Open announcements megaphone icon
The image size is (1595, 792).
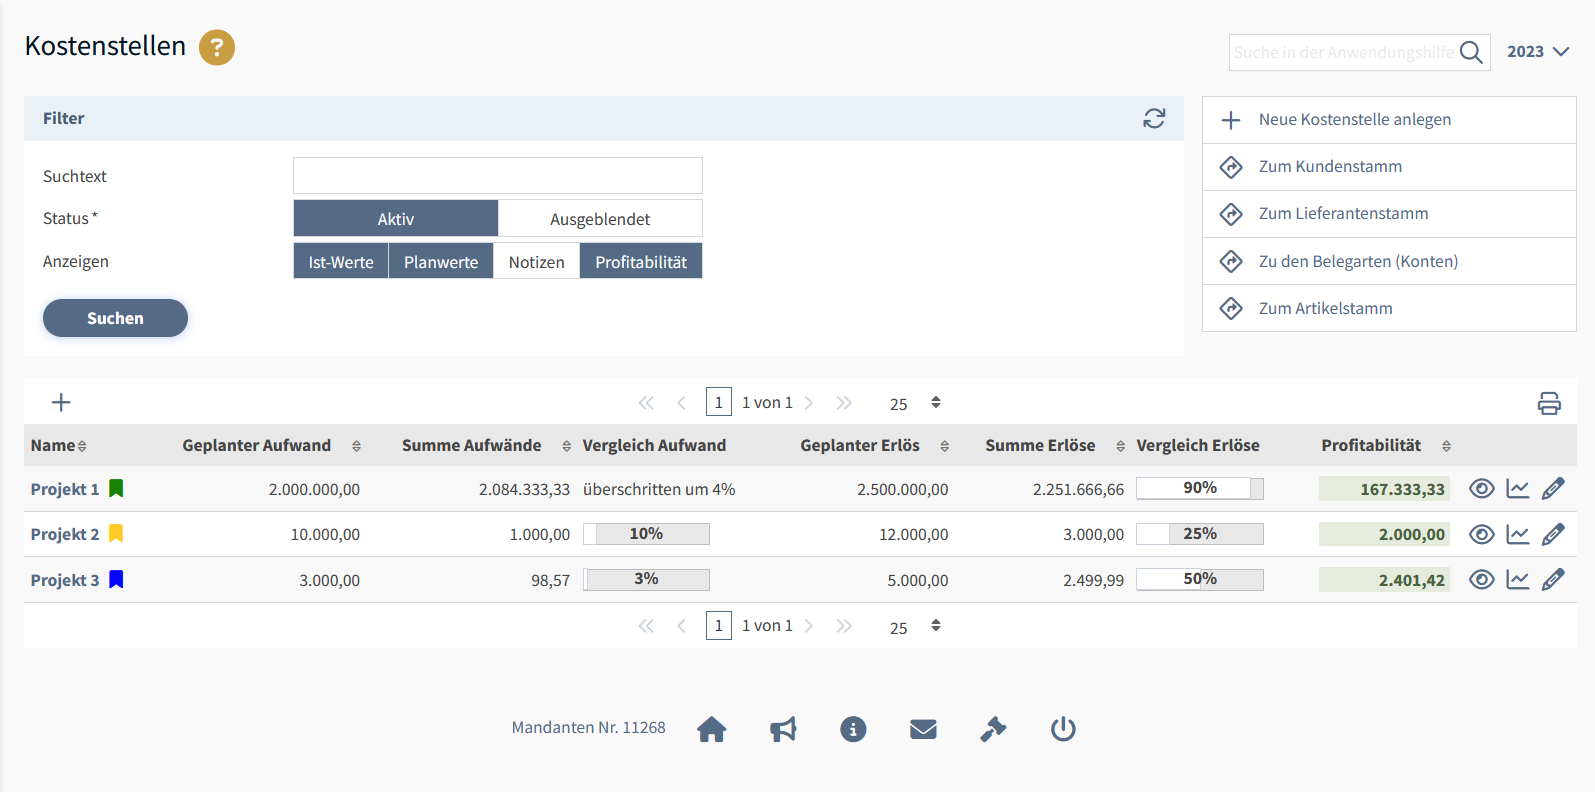783,729
